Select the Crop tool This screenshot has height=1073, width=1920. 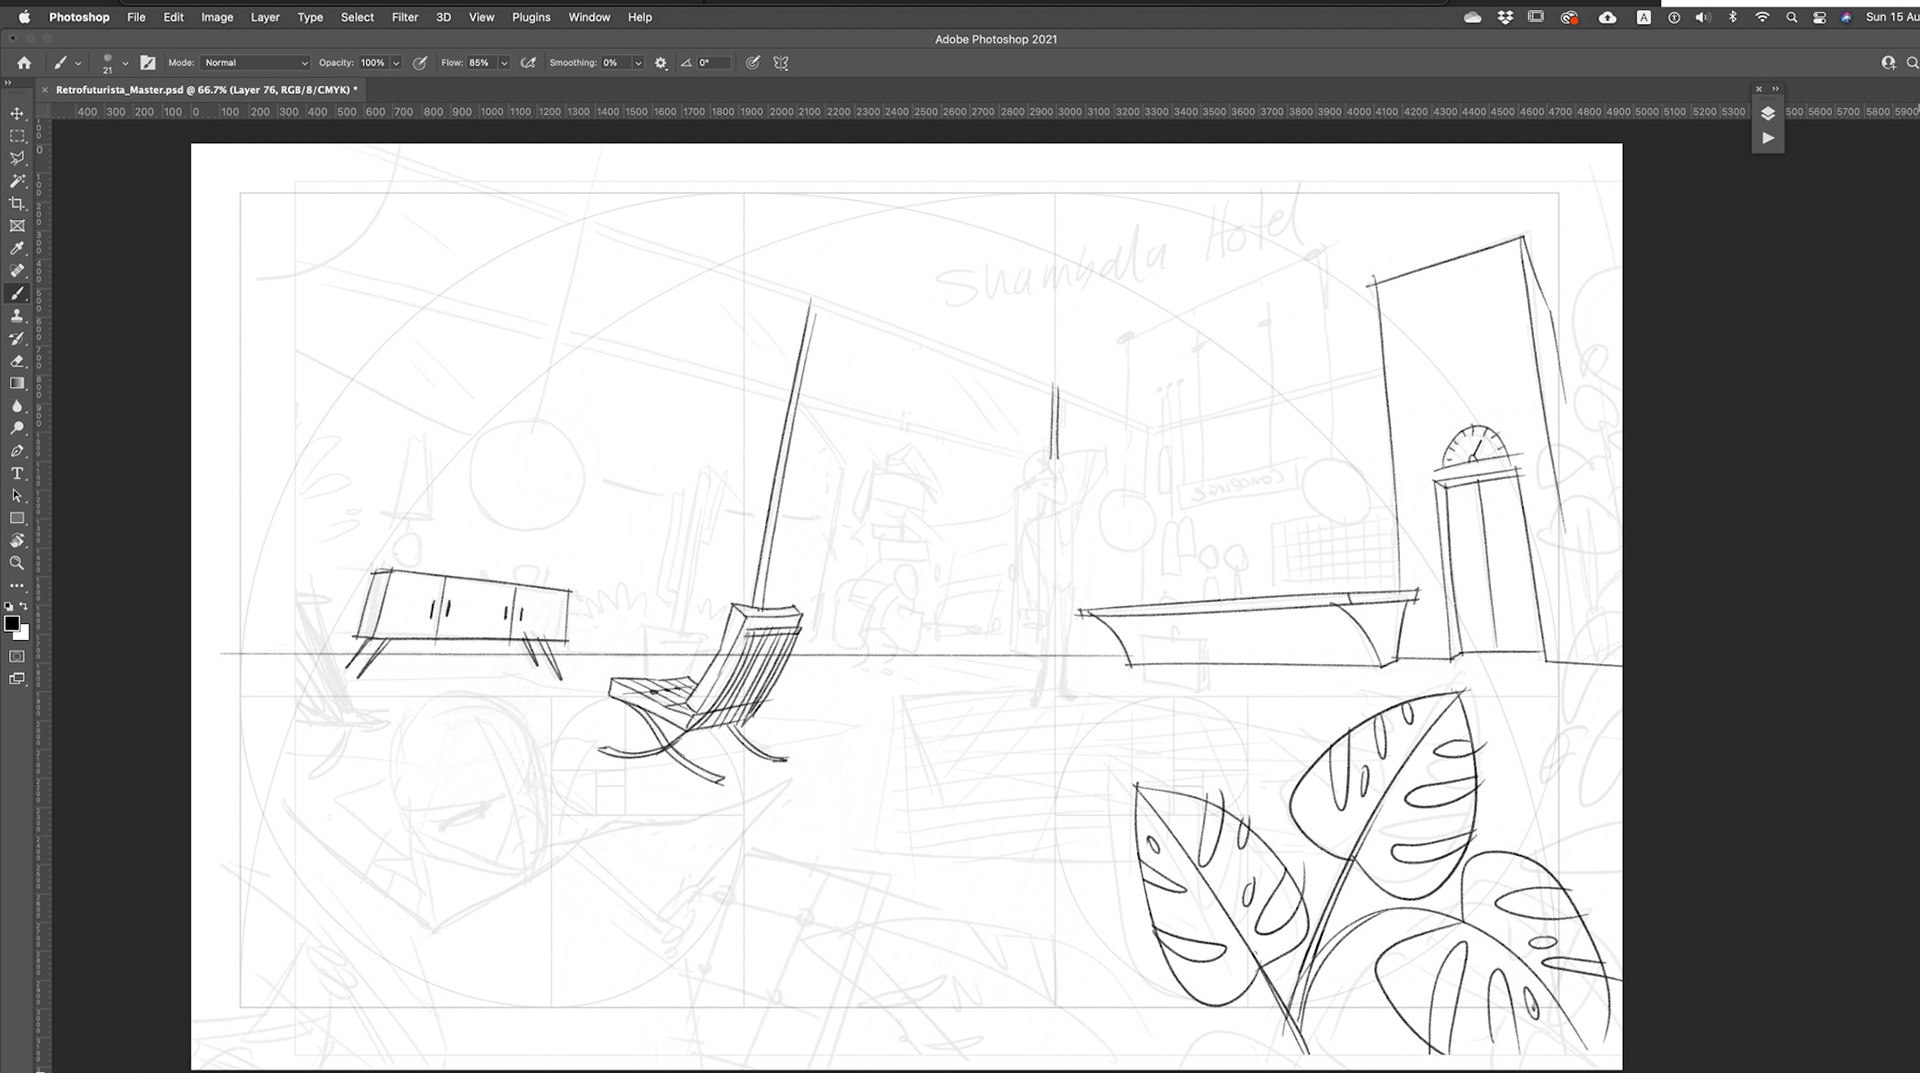click(17, 203)
